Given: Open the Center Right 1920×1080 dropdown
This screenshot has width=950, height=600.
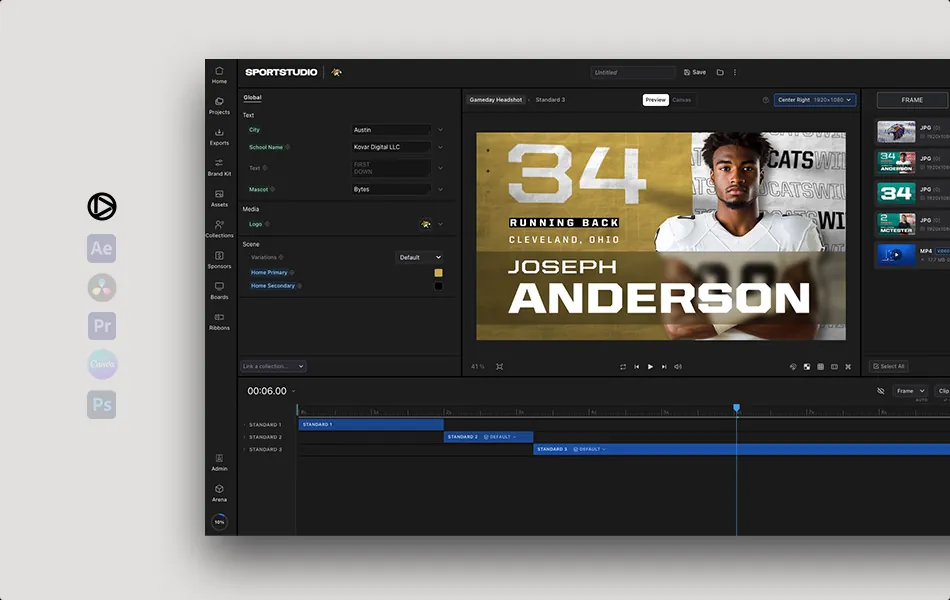Looking at the screenshot, I should [x=815, y=99].
